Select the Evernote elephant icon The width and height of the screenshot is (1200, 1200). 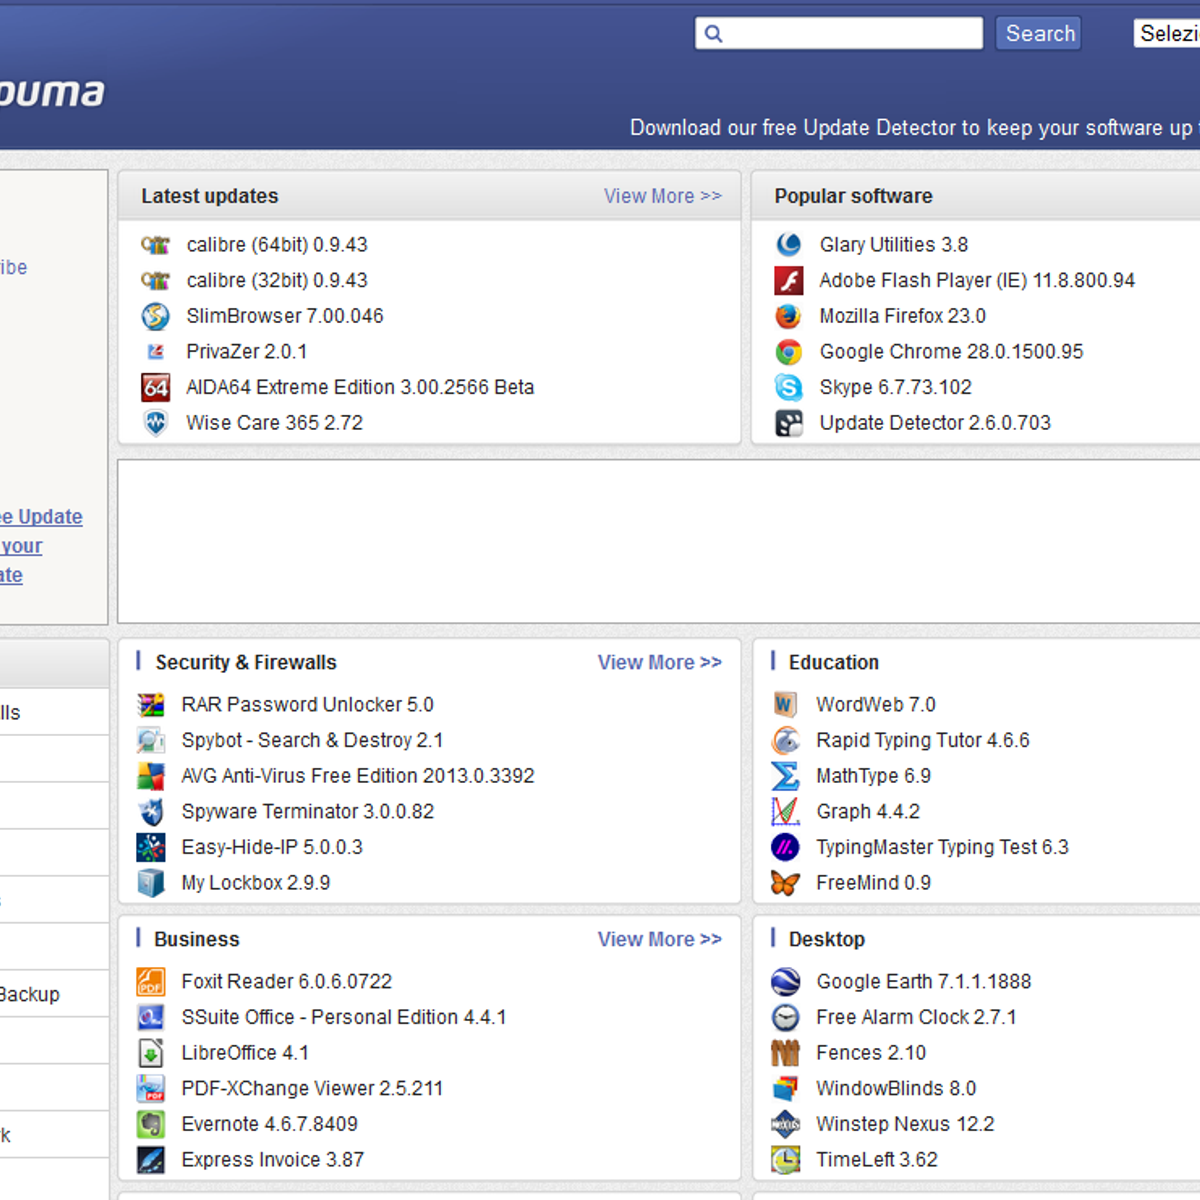[150, 1124]
